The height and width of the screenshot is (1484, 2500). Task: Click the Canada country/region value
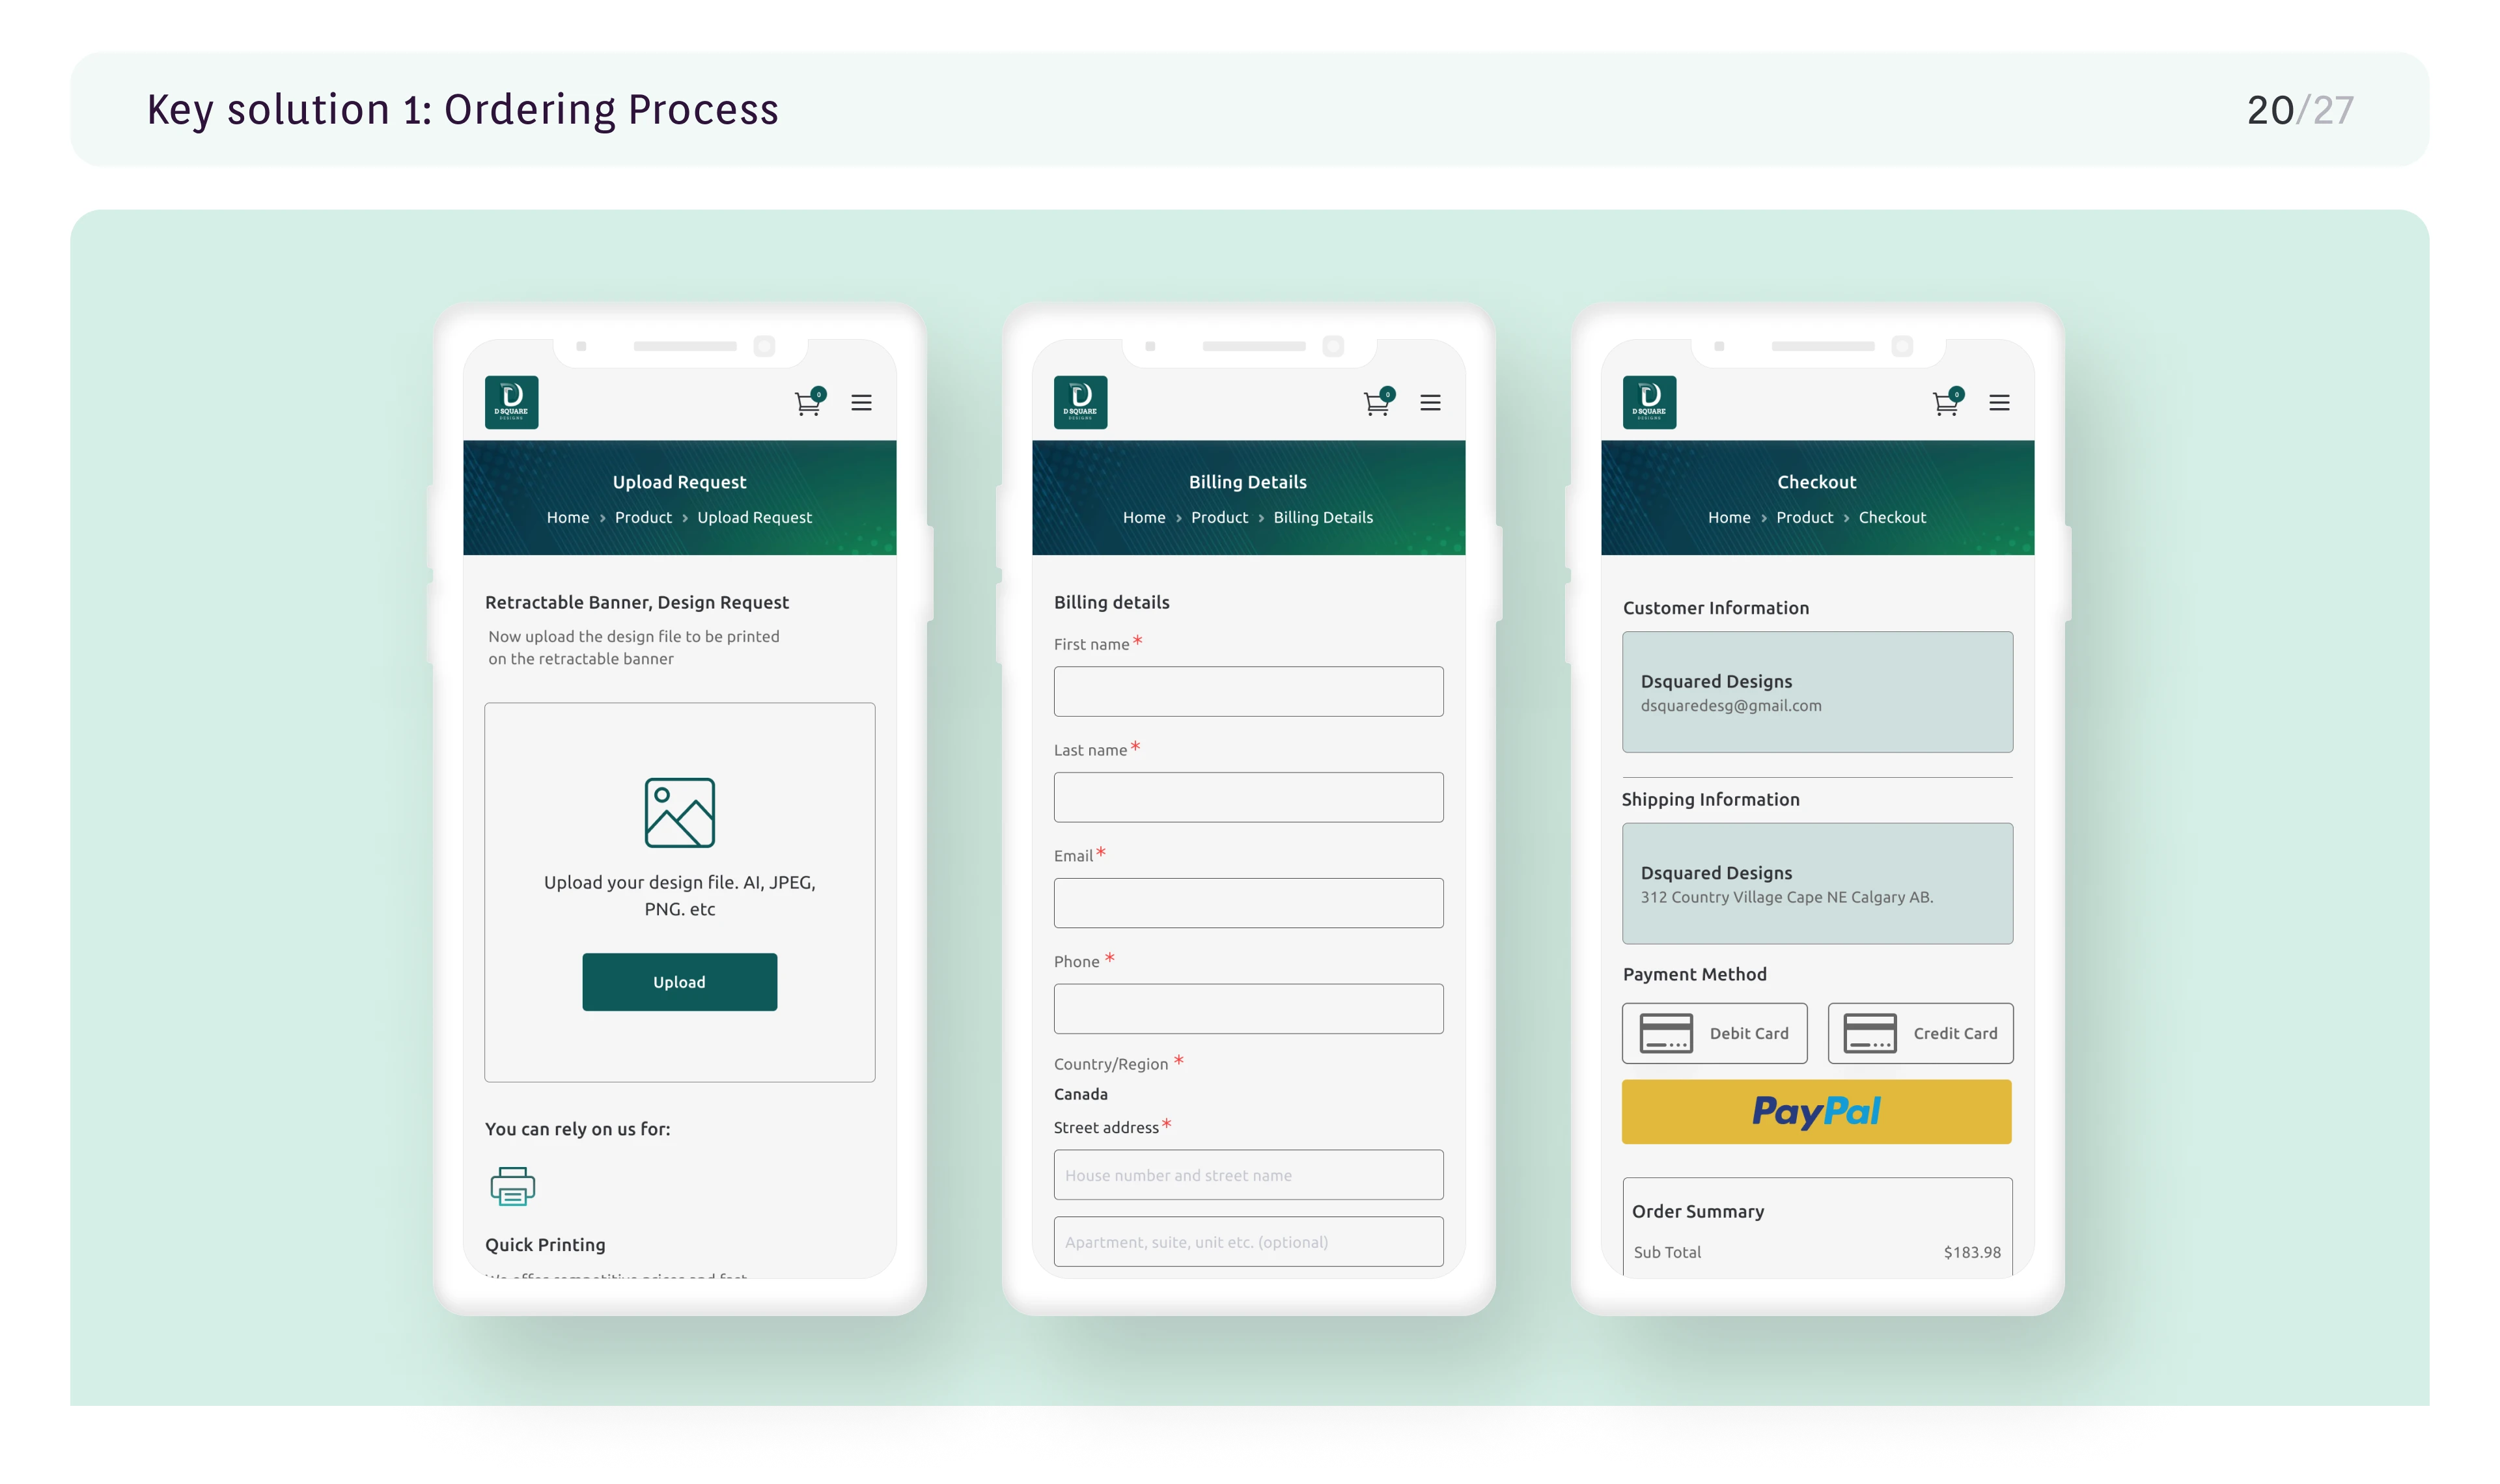[1080, 1094]
